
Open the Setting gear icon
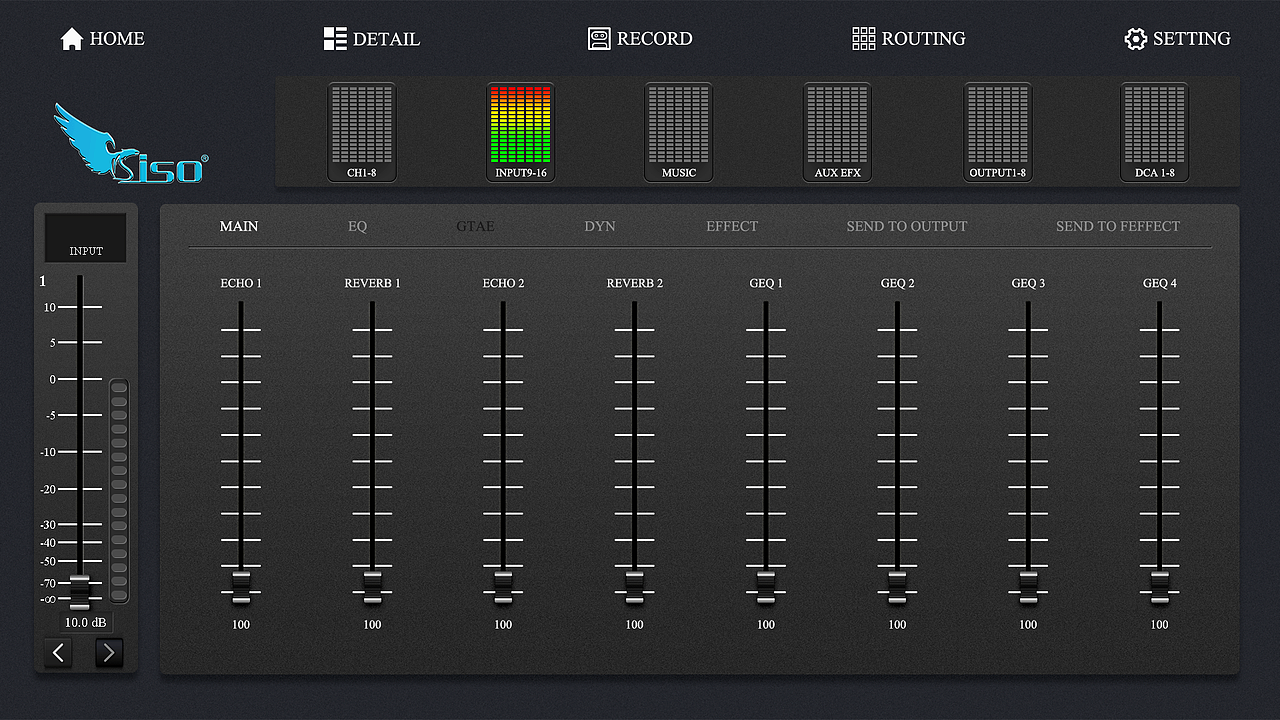[1135, 39]
